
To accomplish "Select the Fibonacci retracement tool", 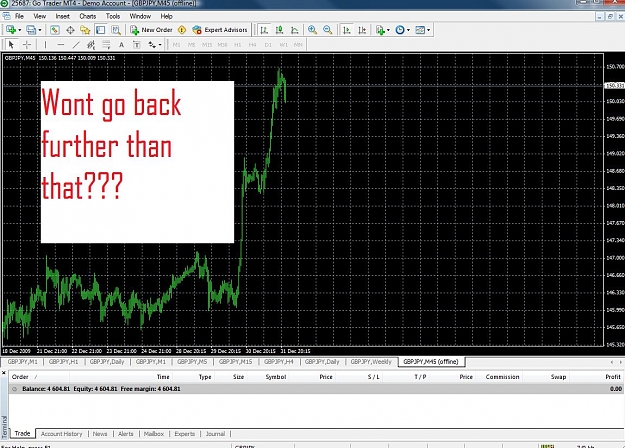I will tap(106, 45).
